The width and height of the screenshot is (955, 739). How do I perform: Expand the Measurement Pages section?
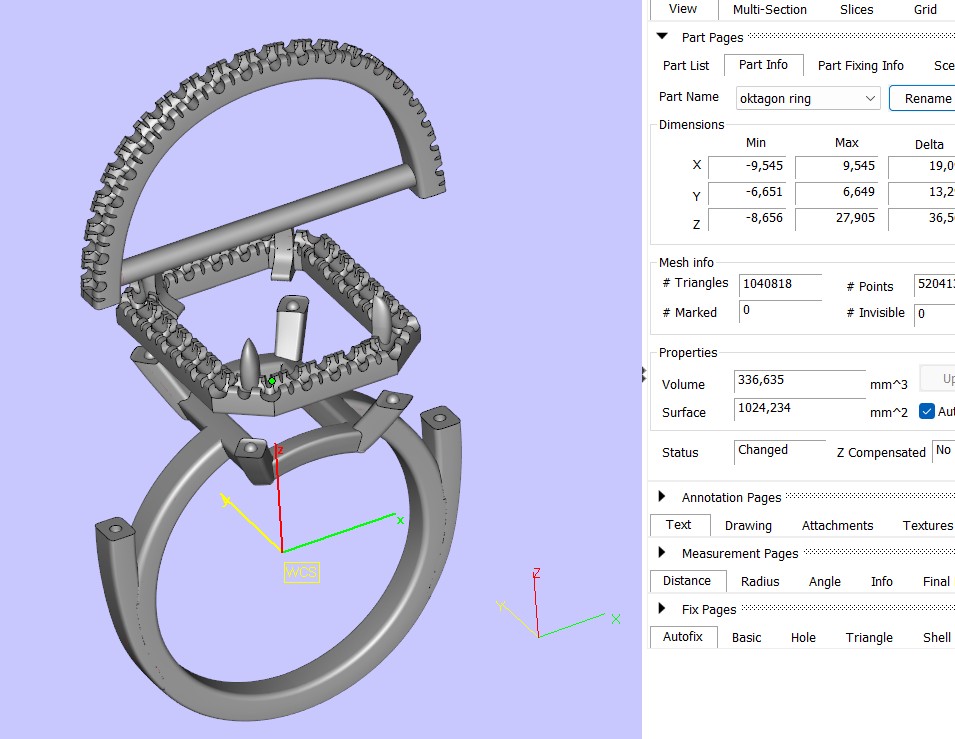coord(662,553)
